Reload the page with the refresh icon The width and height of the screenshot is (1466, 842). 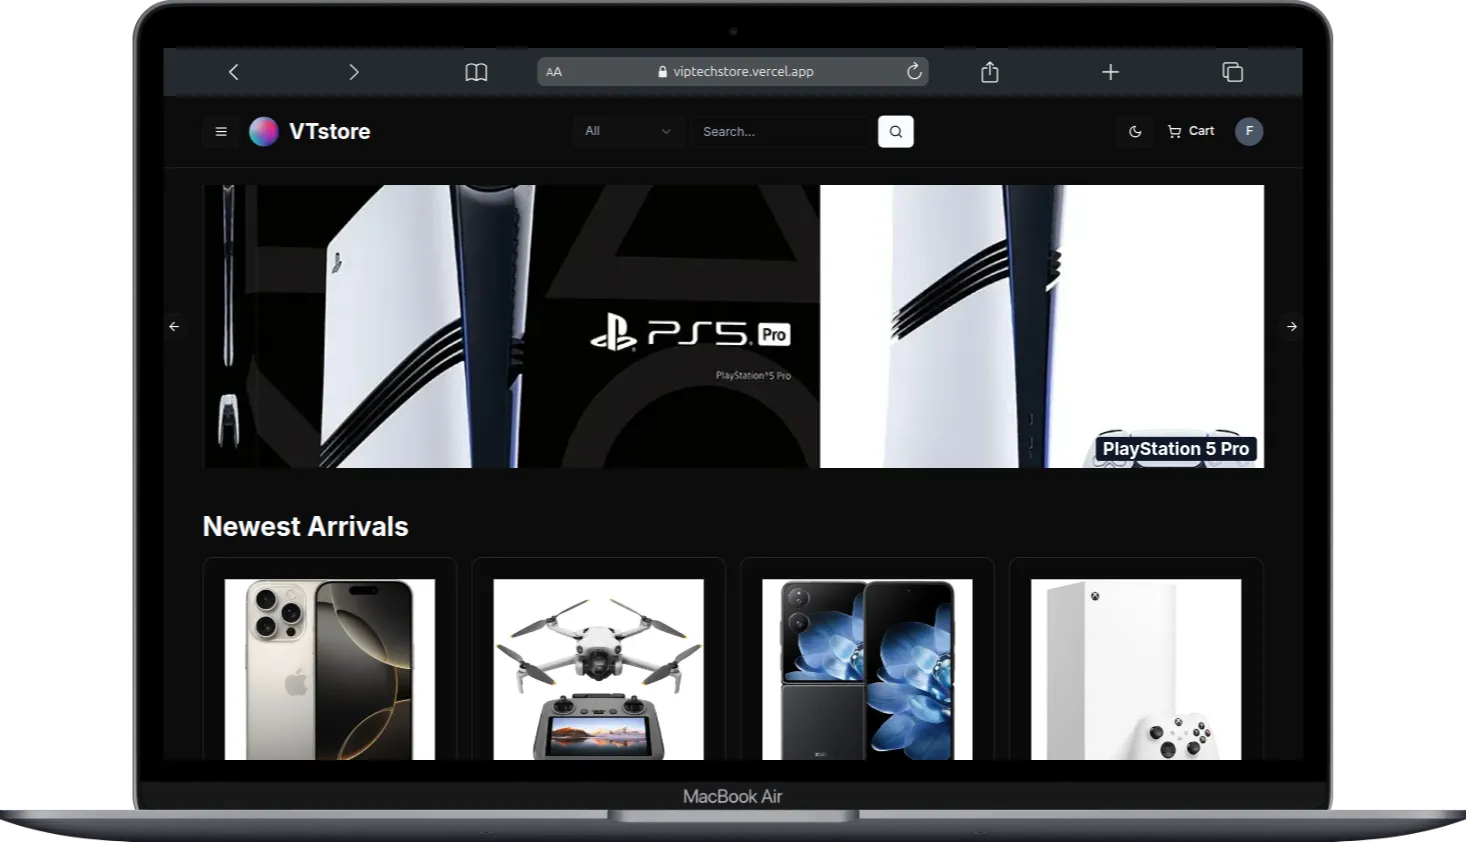pos(913,72)
